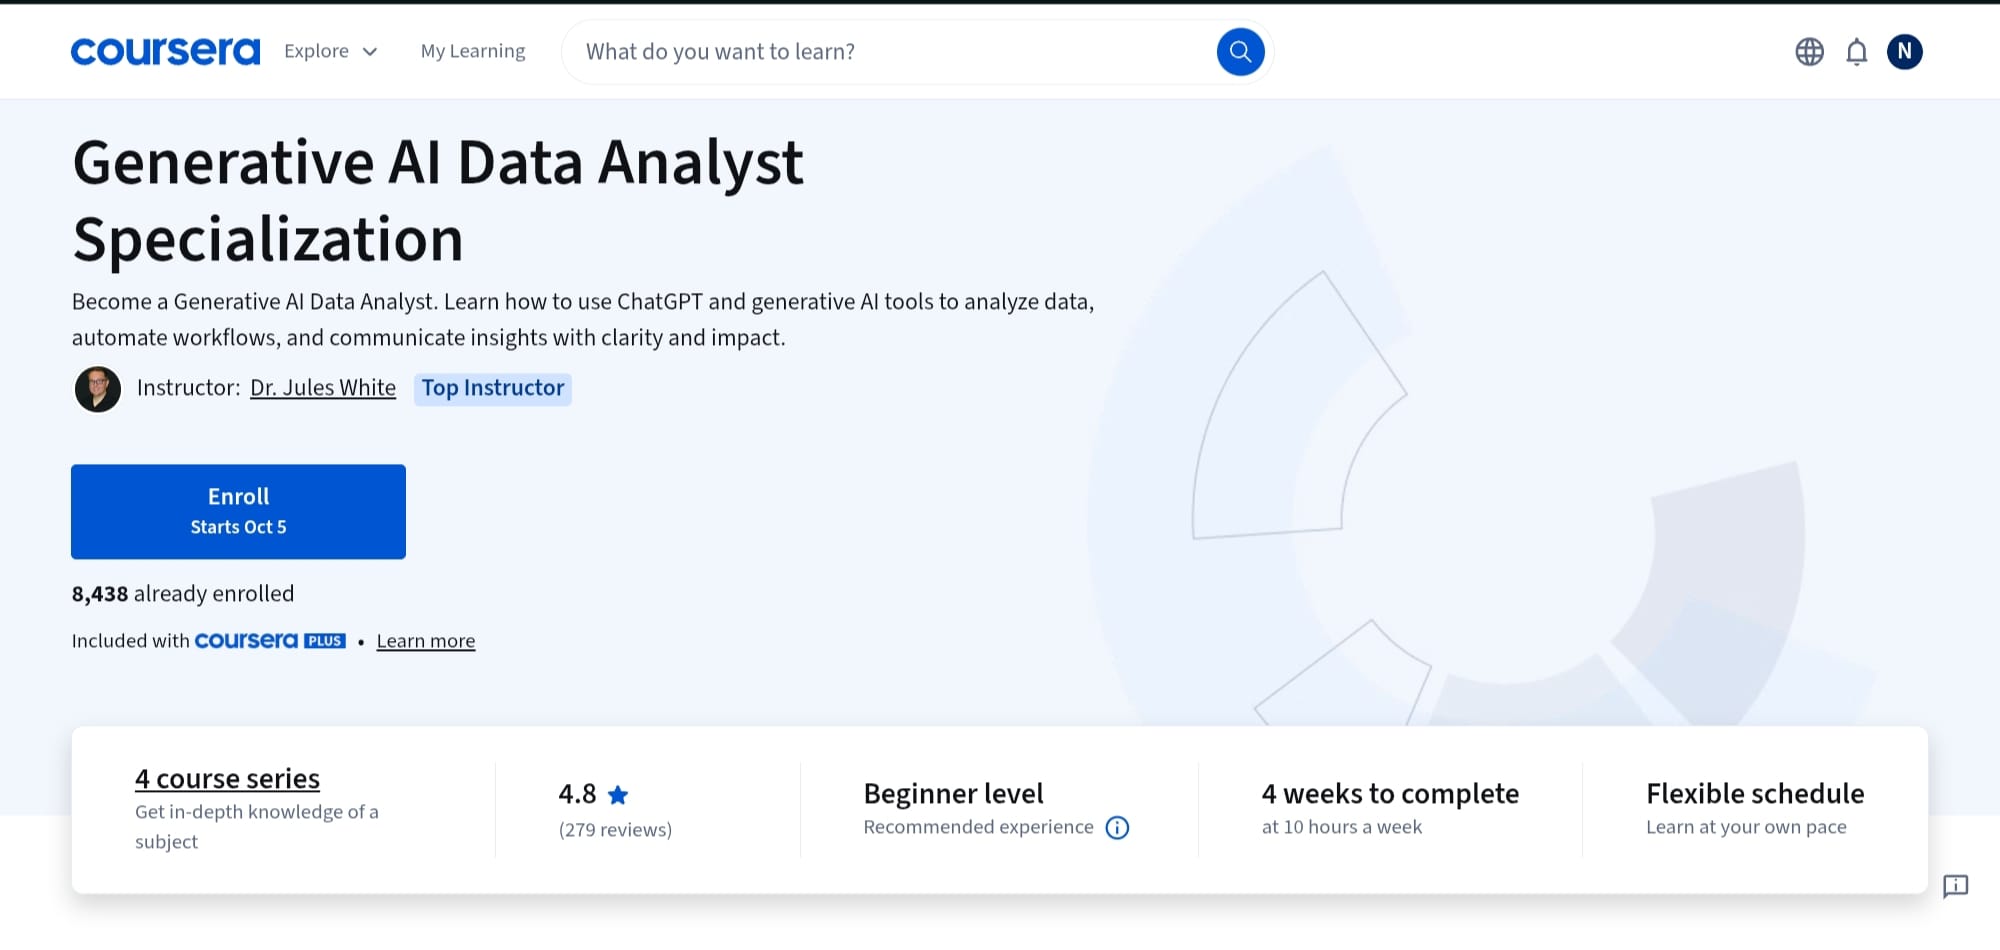The height and width of the screenshot is (950, 2000).
Task: Click the info icon next to Recommended experience
Action: [1117, 827]
